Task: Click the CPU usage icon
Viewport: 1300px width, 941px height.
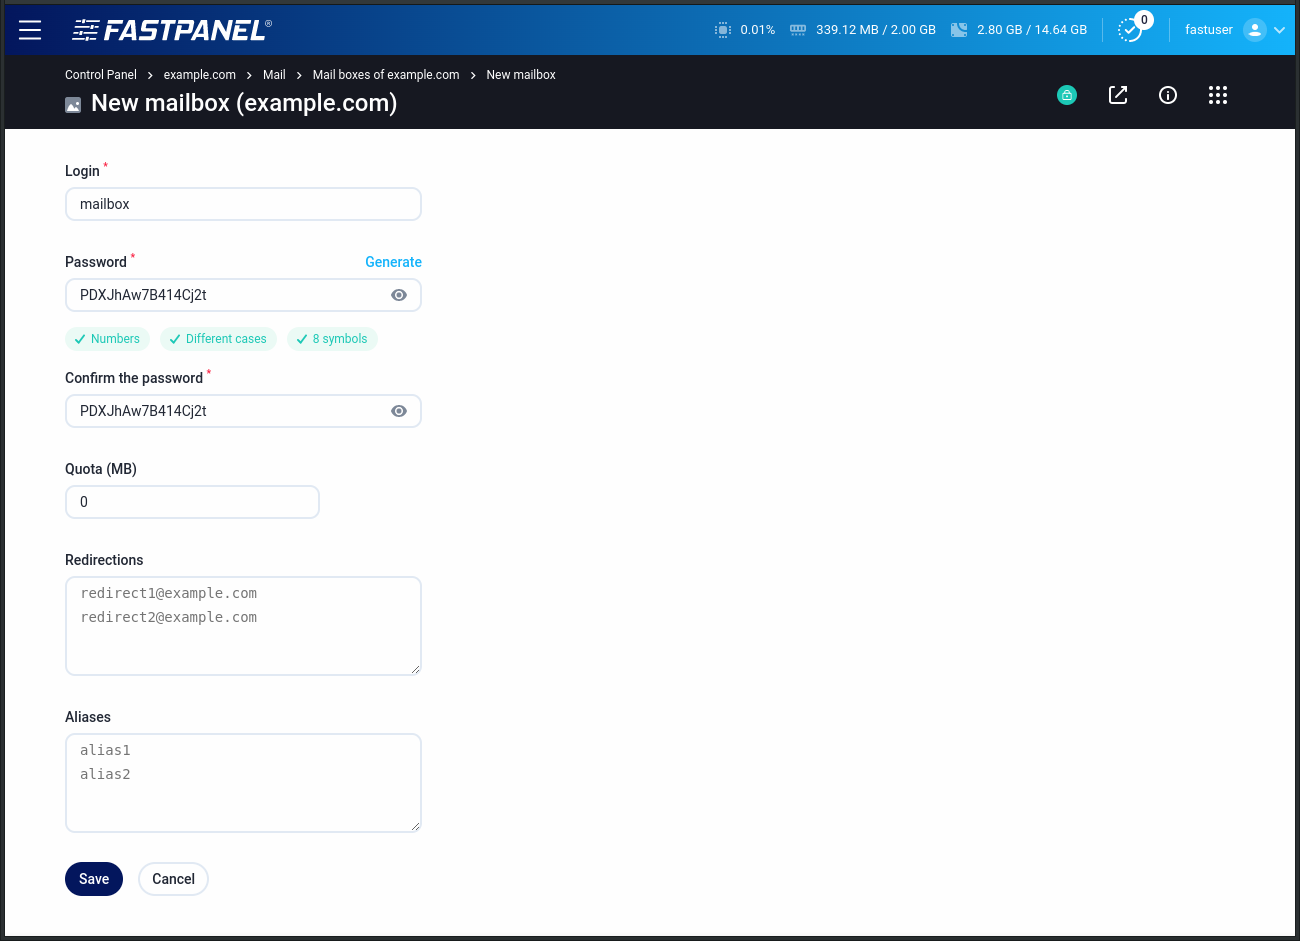Action: (x=723, y=30)
